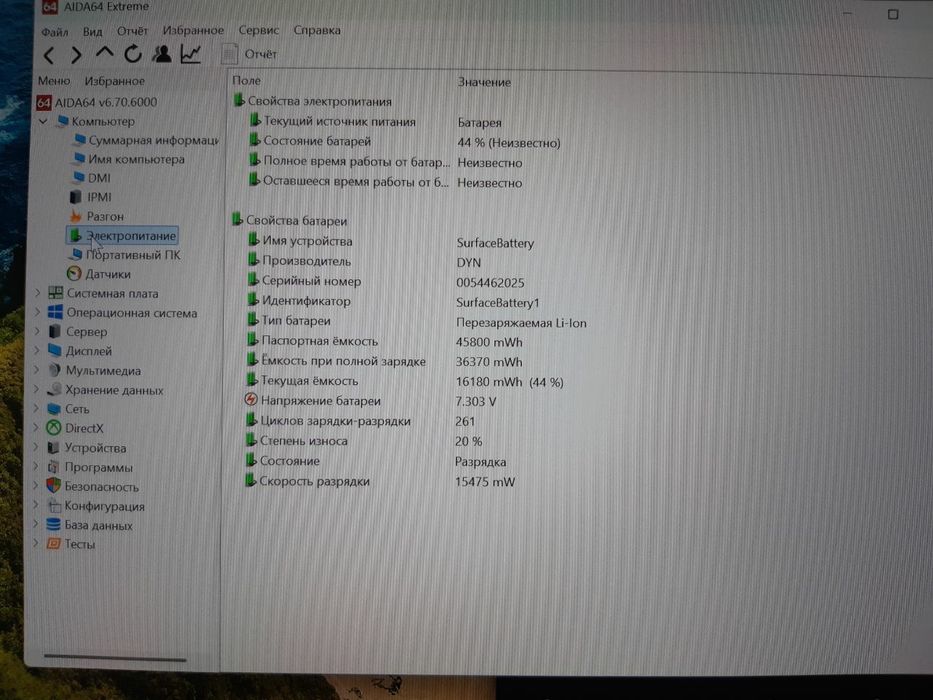Screen dimensions: 933x700
Task: Click the Устройства icon in tree
Action: [x=54, y=448]
